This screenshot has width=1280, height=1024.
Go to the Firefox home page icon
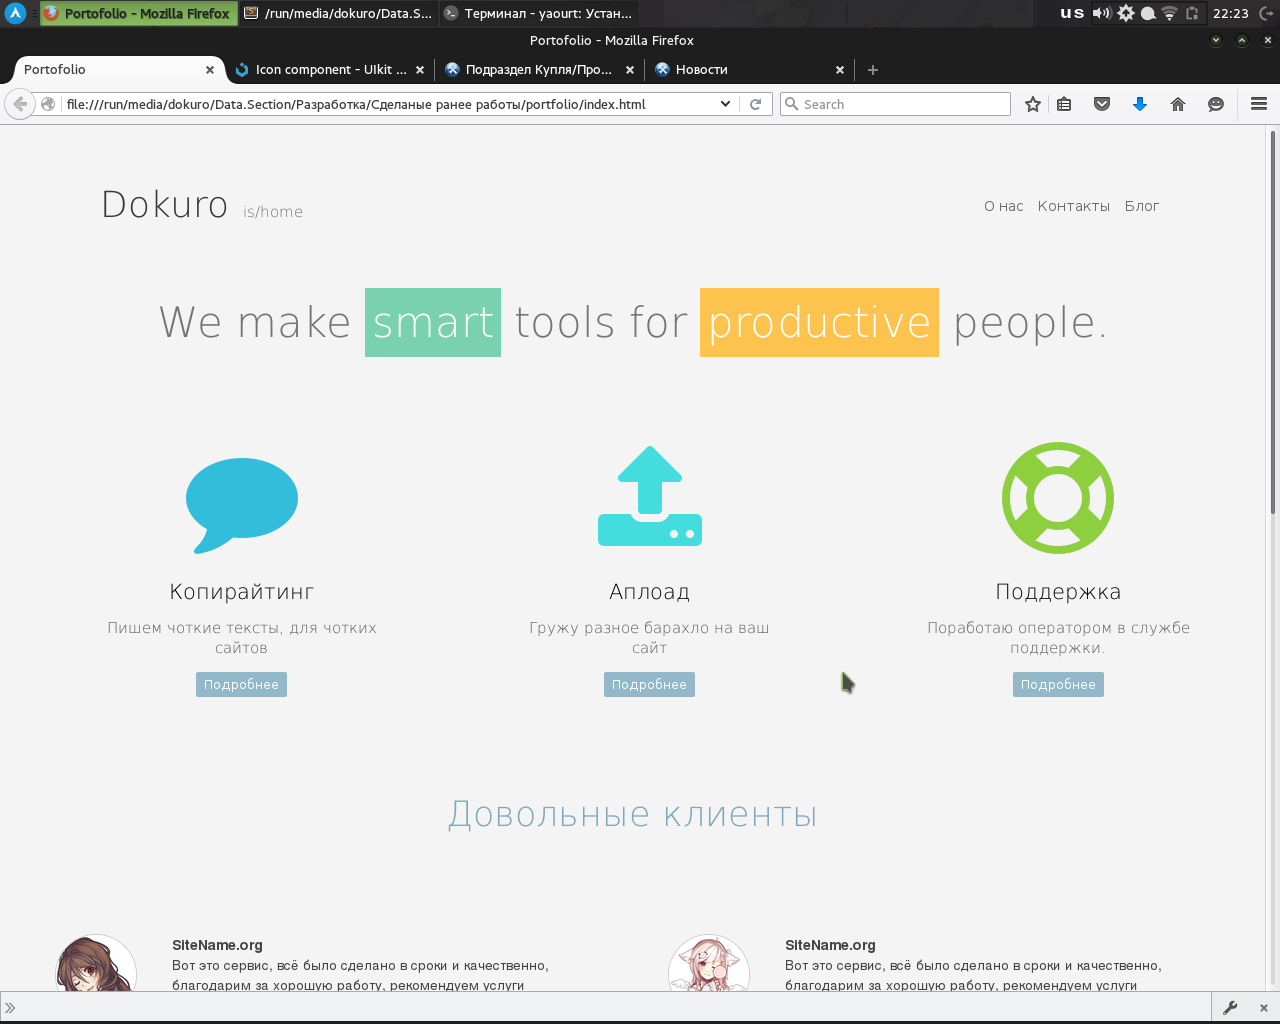pos(1178,104)
